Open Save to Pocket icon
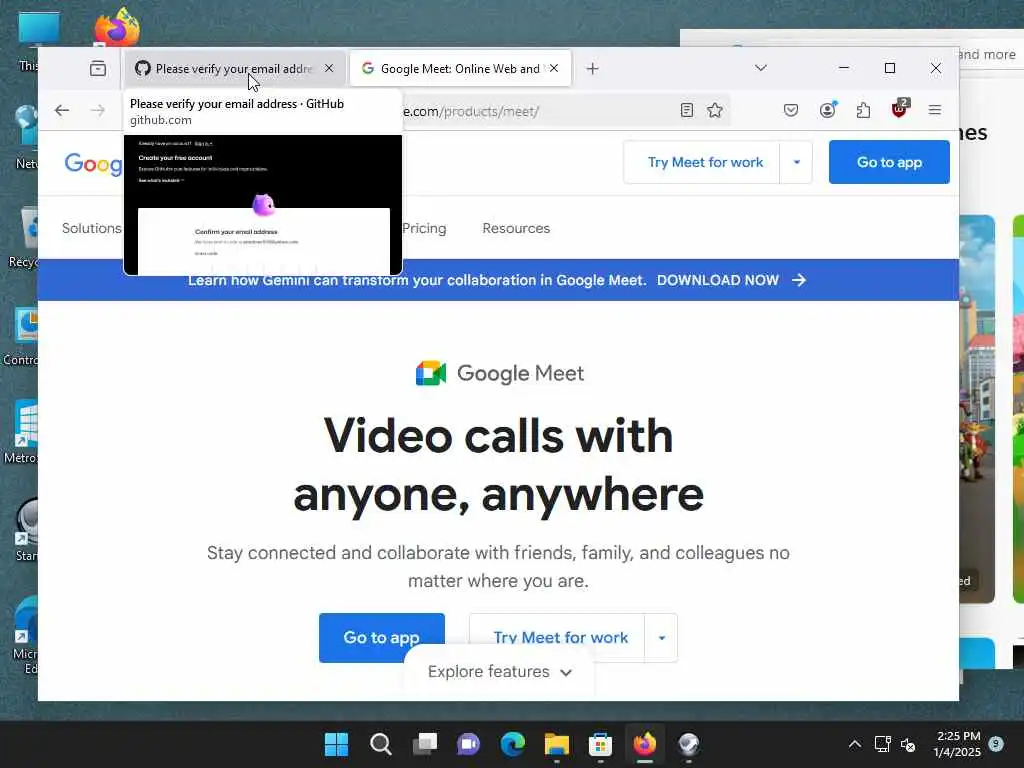This screenshot has width=1024, height=768. click(x=791, y=110)
